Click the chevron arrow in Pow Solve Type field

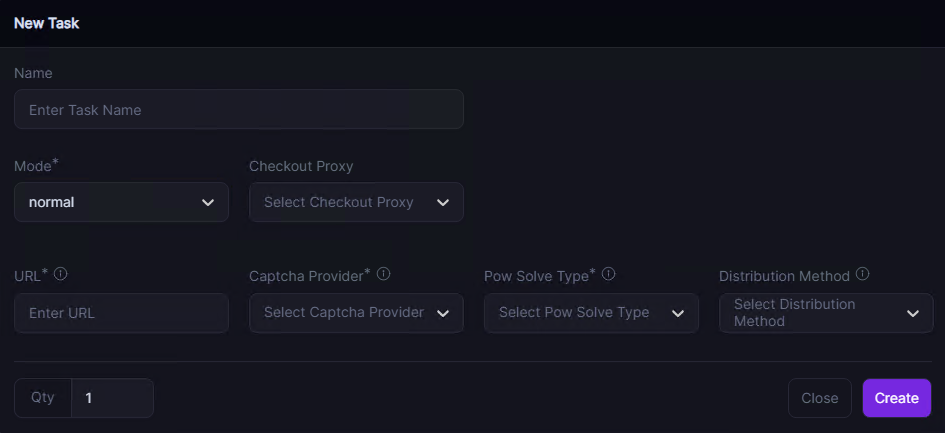point(678,313)
